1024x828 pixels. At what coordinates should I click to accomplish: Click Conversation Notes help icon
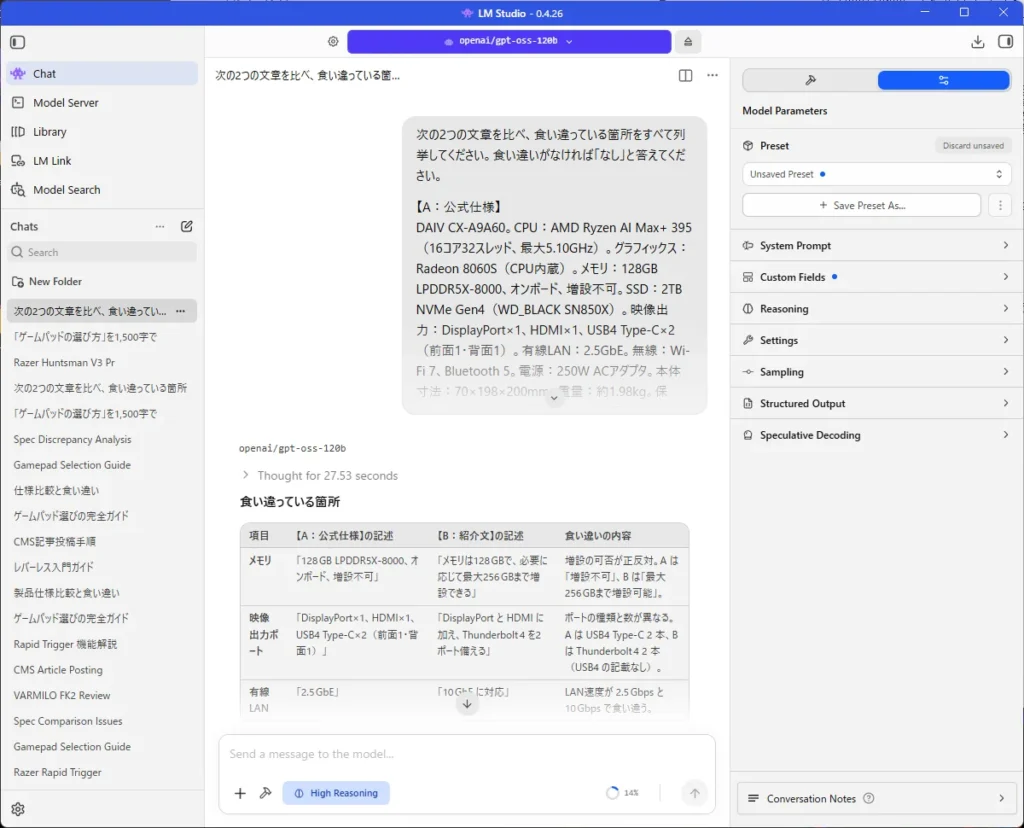pyautogui.click(x=869, y=798)
